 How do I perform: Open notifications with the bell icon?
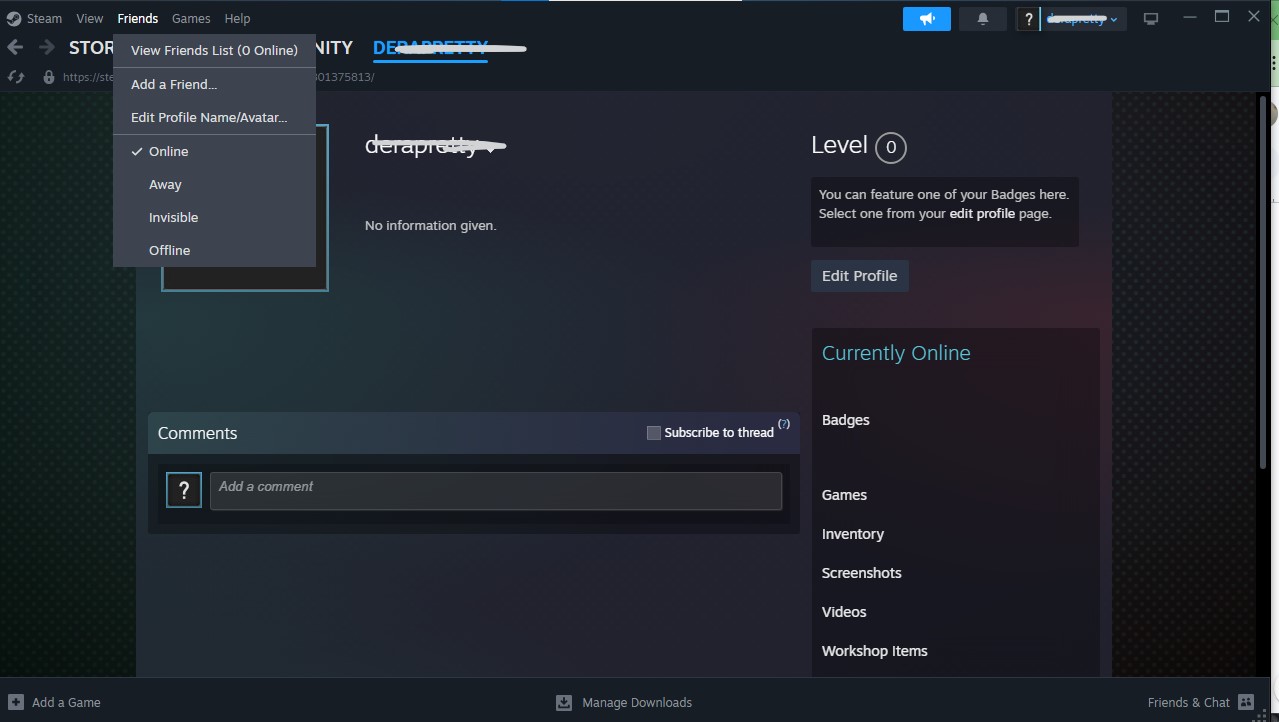[x=982, y=18]
